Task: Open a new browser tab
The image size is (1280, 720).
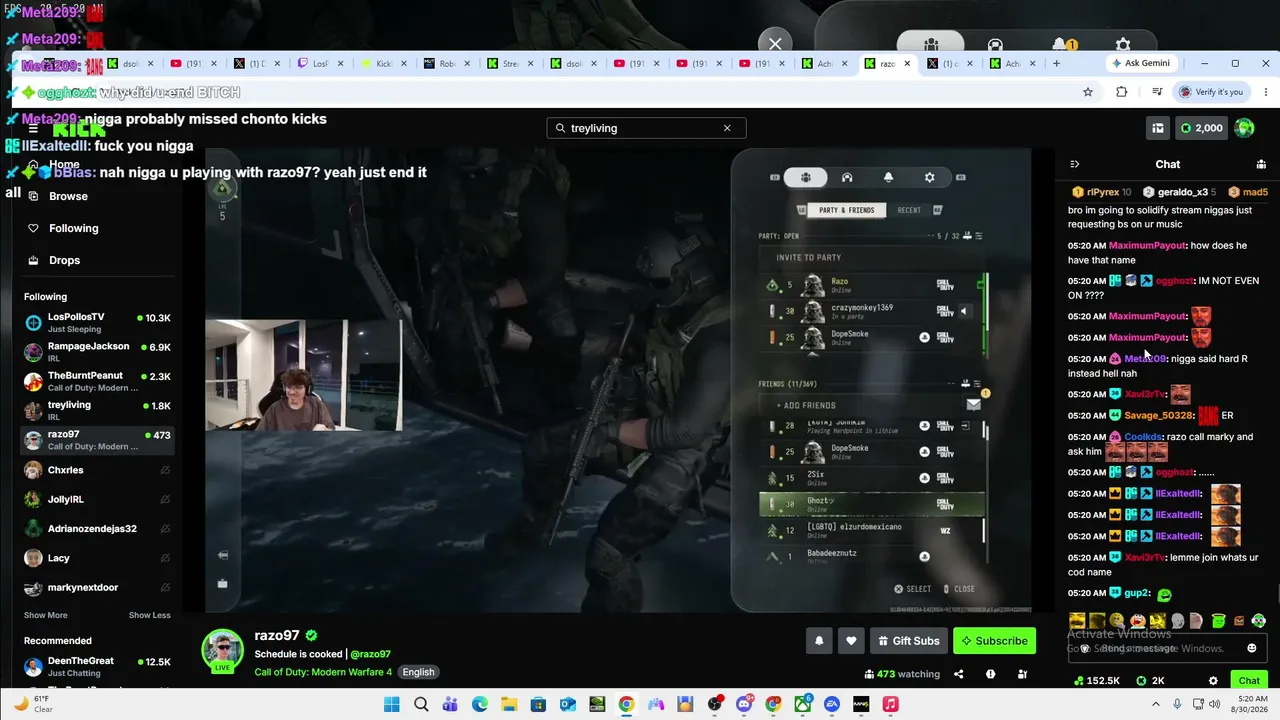Action: pos(1056,63)
